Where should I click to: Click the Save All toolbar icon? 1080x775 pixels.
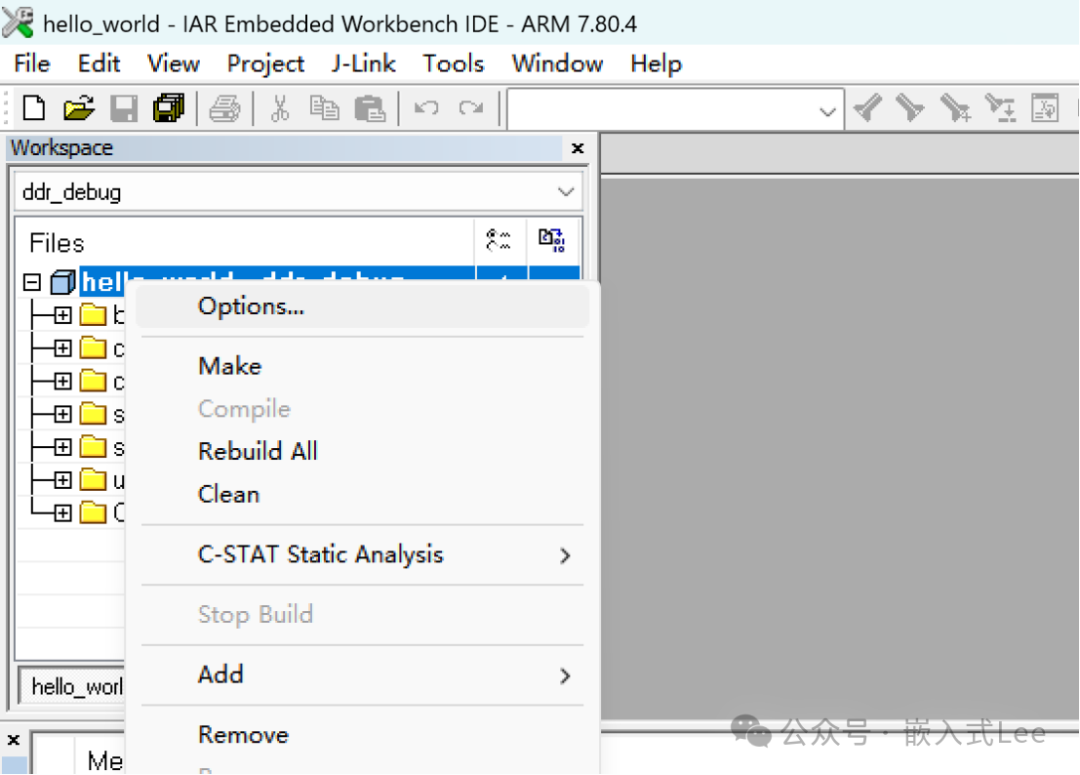point(169,108)
